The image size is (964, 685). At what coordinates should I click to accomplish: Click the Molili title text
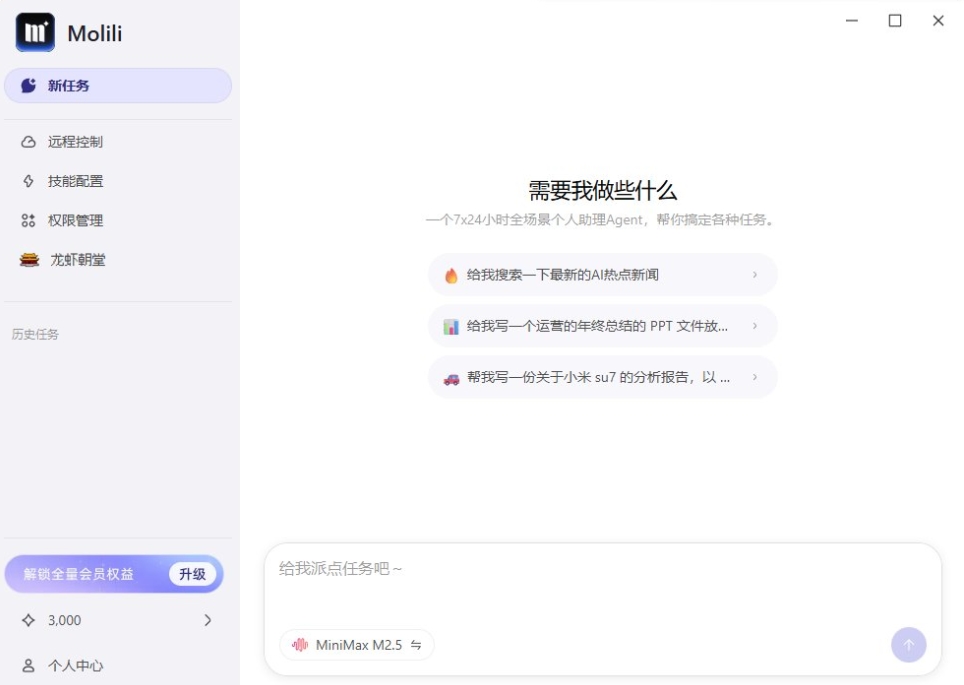pyautogui.click(x=95, y=33)
